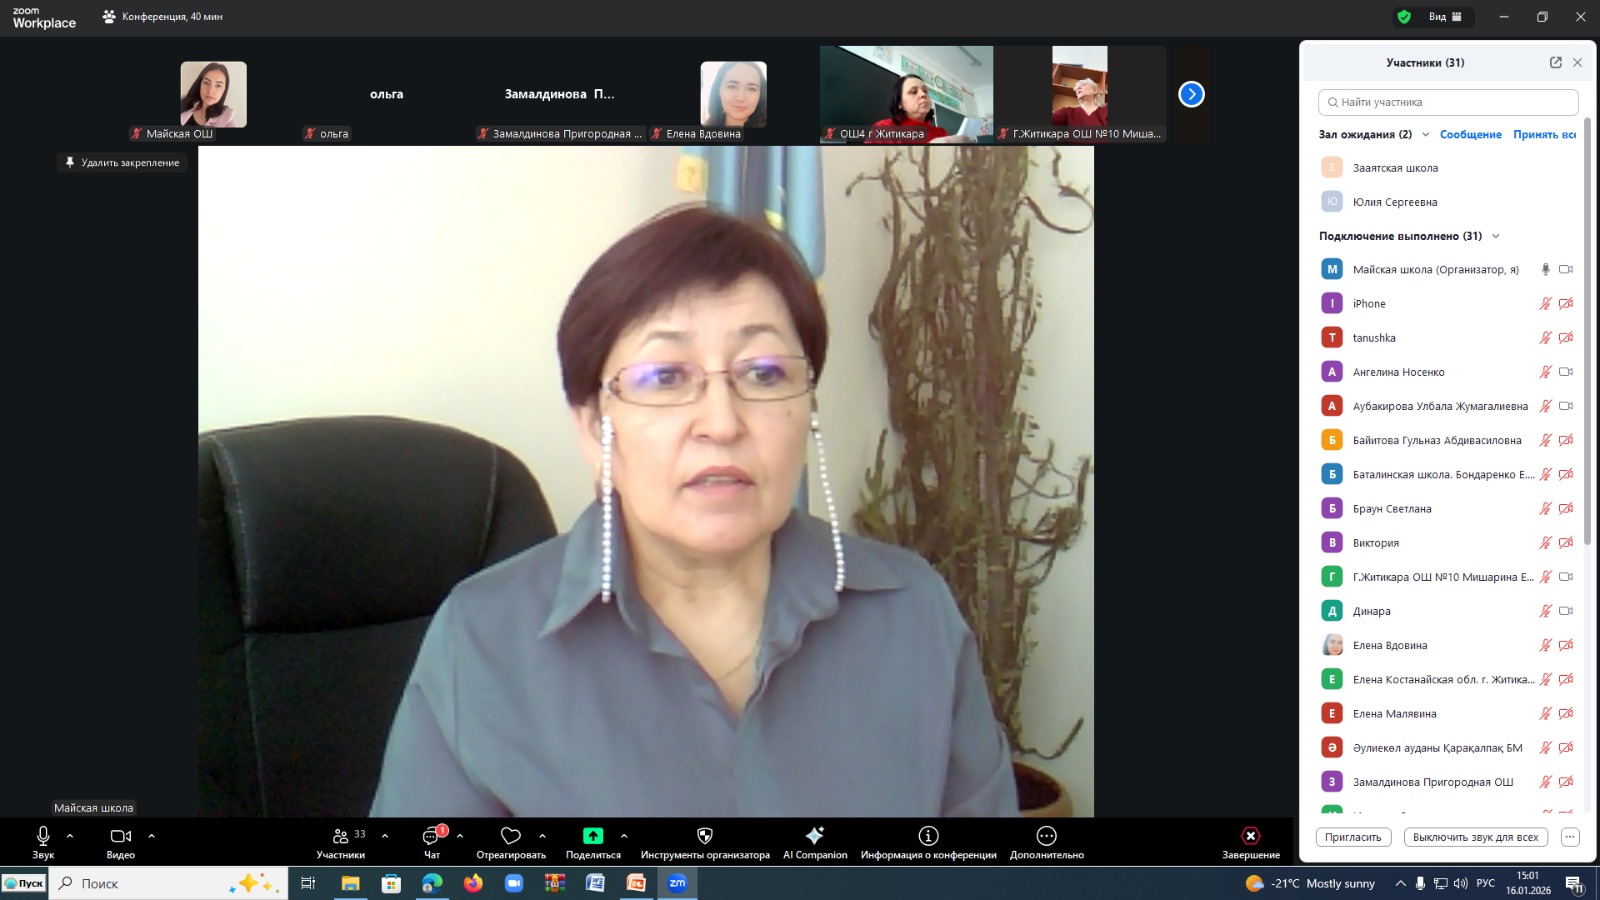1600x900 pixels.
Task: Open the AI Companion tool
Action: 815,836
